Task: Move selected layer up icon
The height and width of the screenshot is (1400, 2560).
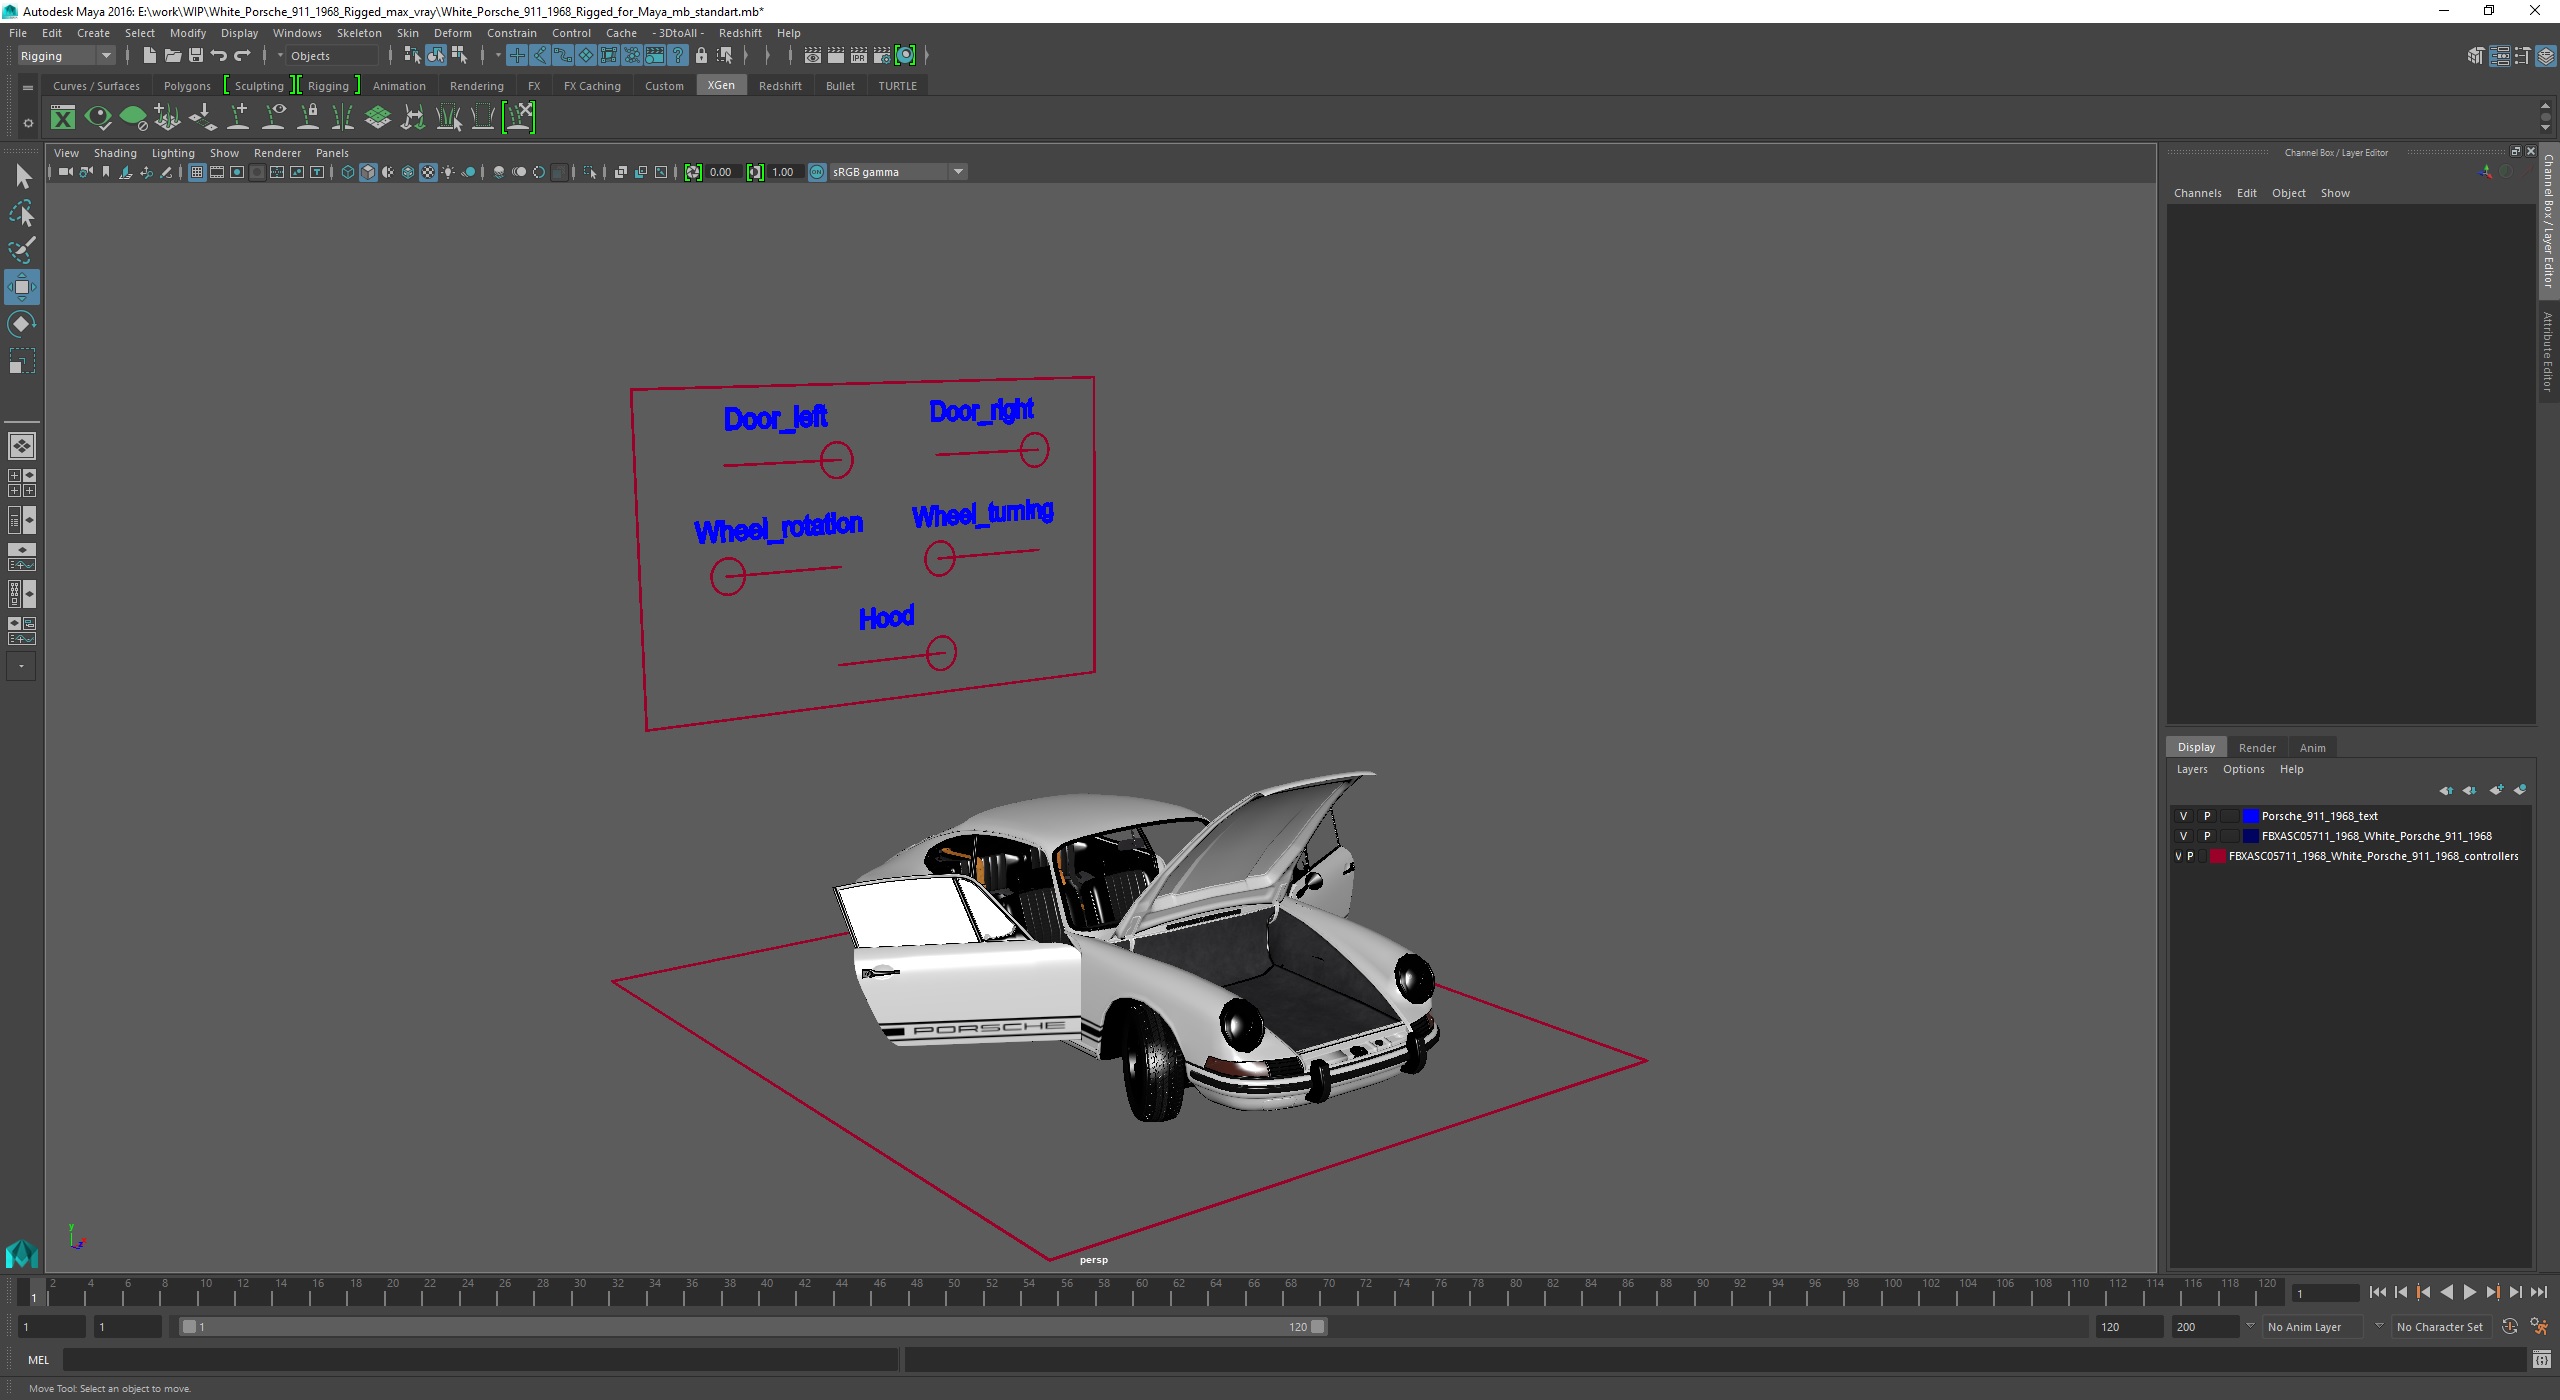Action: coord(2445,790)
